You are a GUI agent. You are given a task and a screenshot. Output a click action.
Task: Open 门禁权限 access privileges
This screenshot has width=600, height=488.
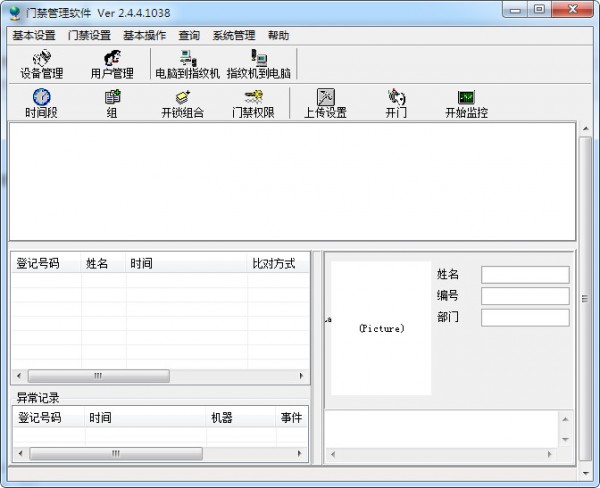pyautogui.click(x=253, y=103)
